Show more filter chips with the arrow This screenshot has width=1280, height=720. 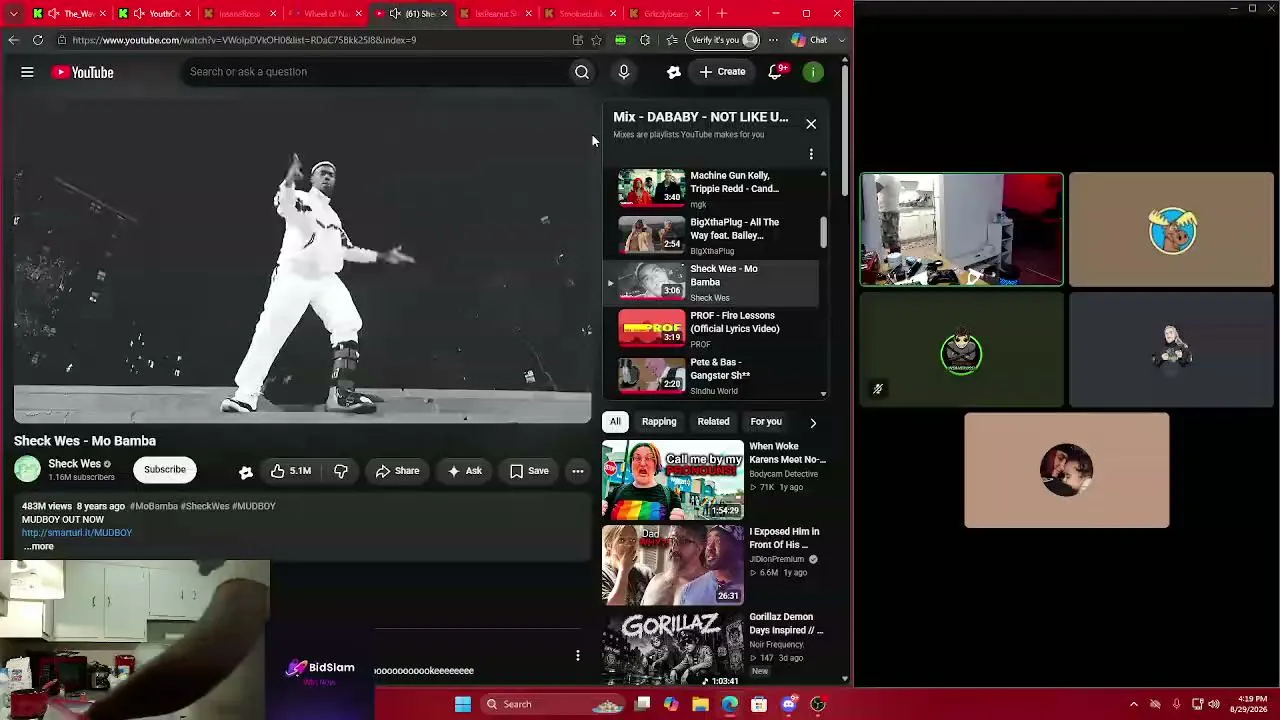pos(813,422)
